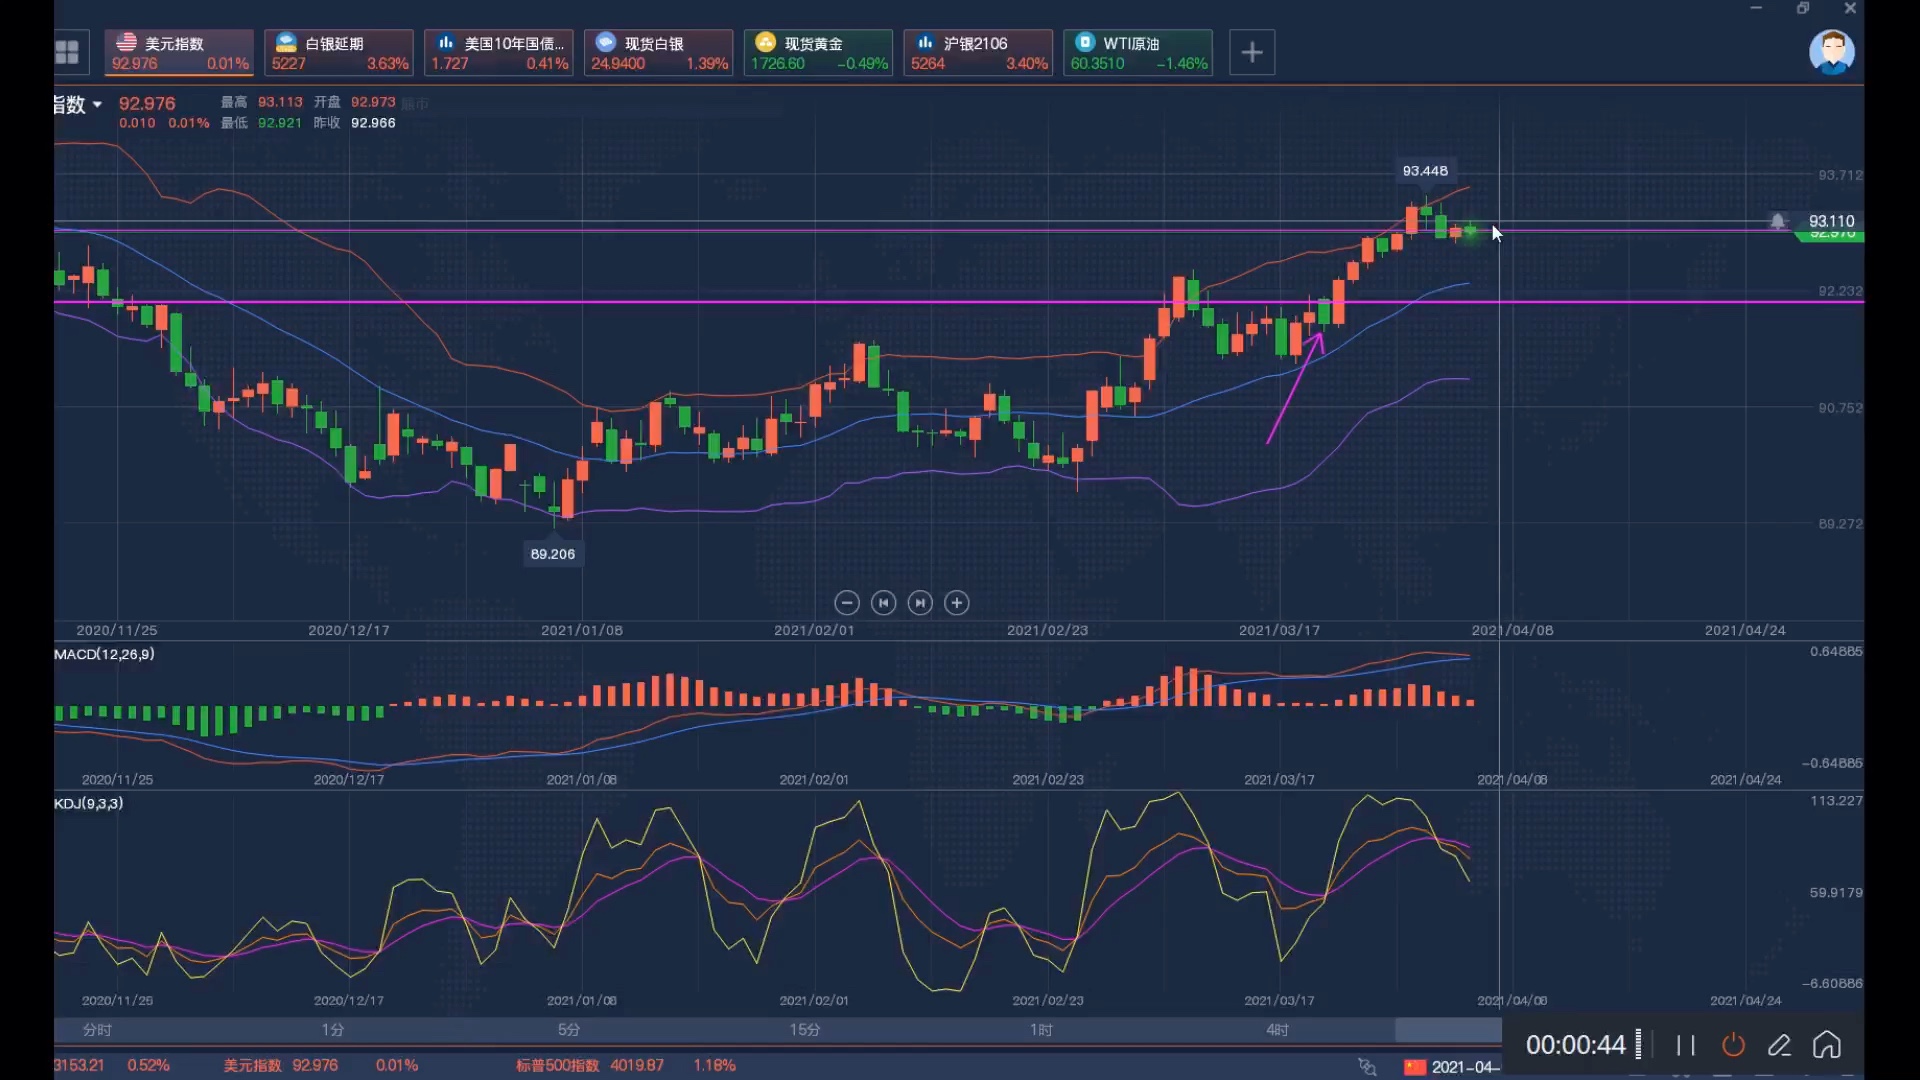1920x1080 pixels.
Task: Click the recorder home icon
Action: point(1827,1045)
